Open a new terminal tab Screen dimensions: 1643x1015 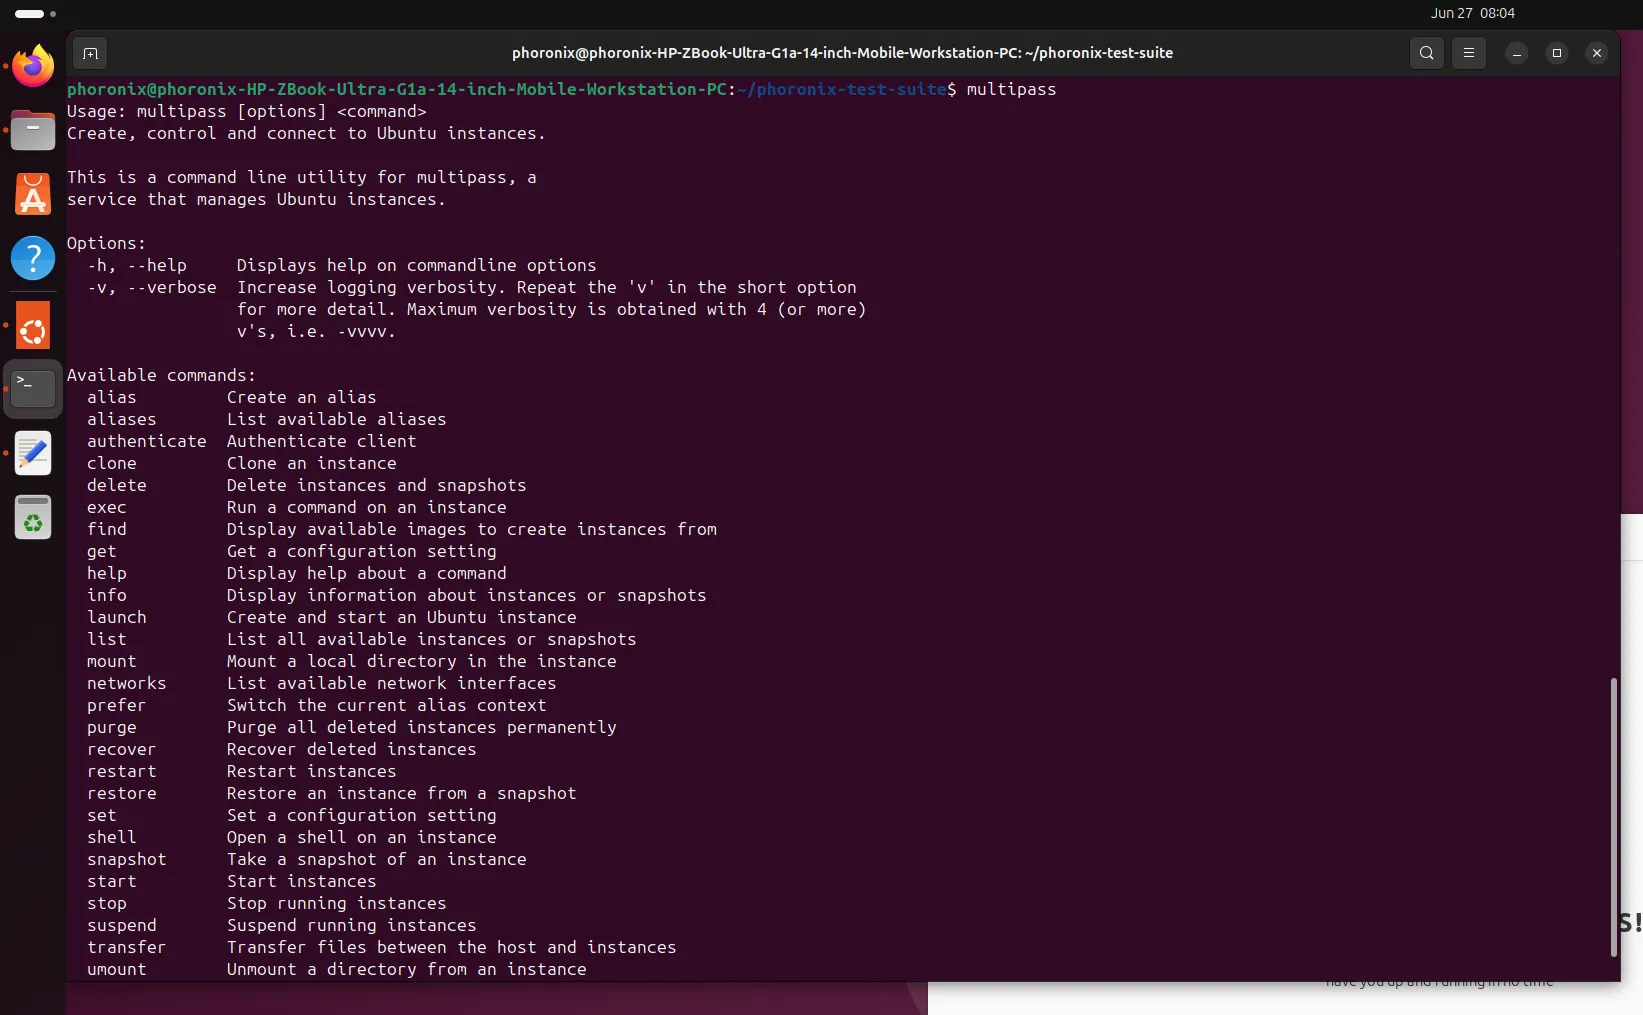pyautogui.click(x=90, y=53)
